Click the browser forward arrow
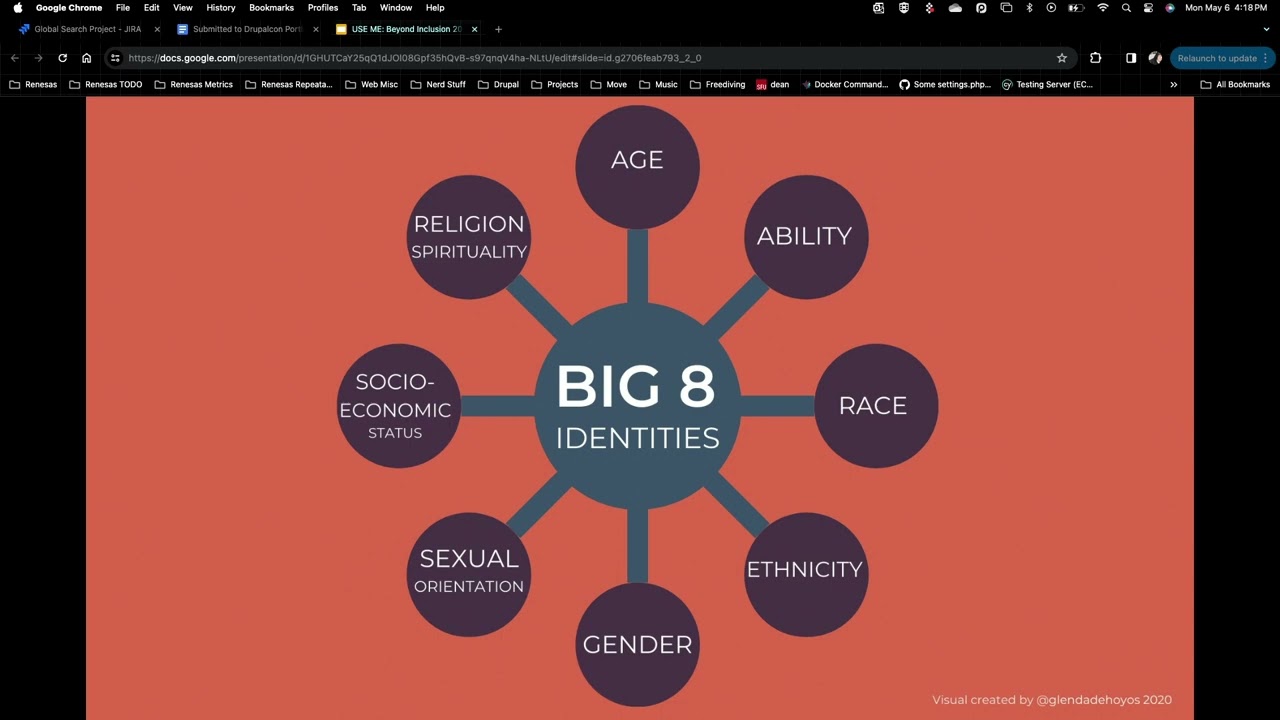Image resolution: width=1280 pixels, height=720 pixels. click(x=38, y=58)
